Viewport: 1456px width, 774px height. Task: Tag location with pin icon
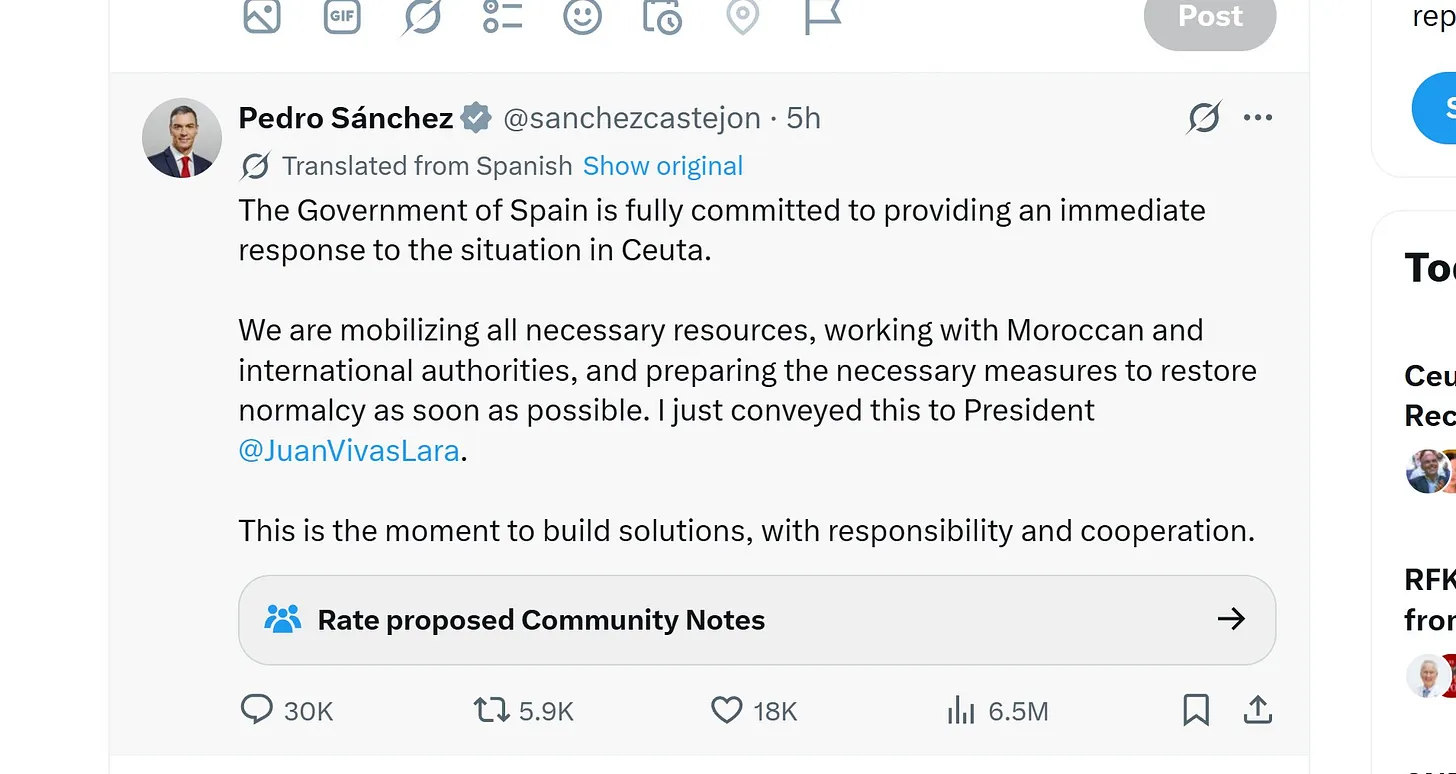[742, 16]
